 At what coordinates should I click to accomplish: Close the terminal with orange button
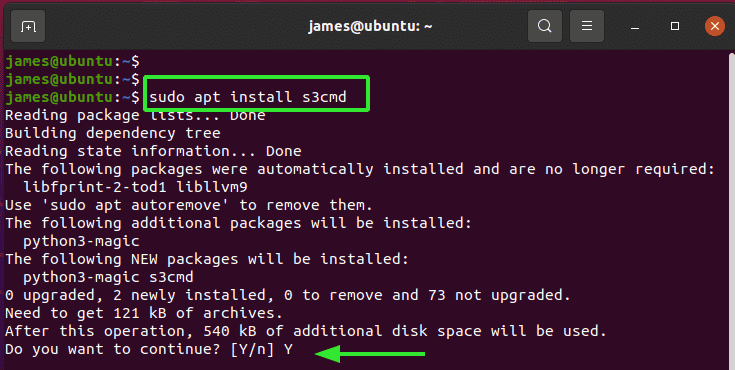(x=715, y=26)
